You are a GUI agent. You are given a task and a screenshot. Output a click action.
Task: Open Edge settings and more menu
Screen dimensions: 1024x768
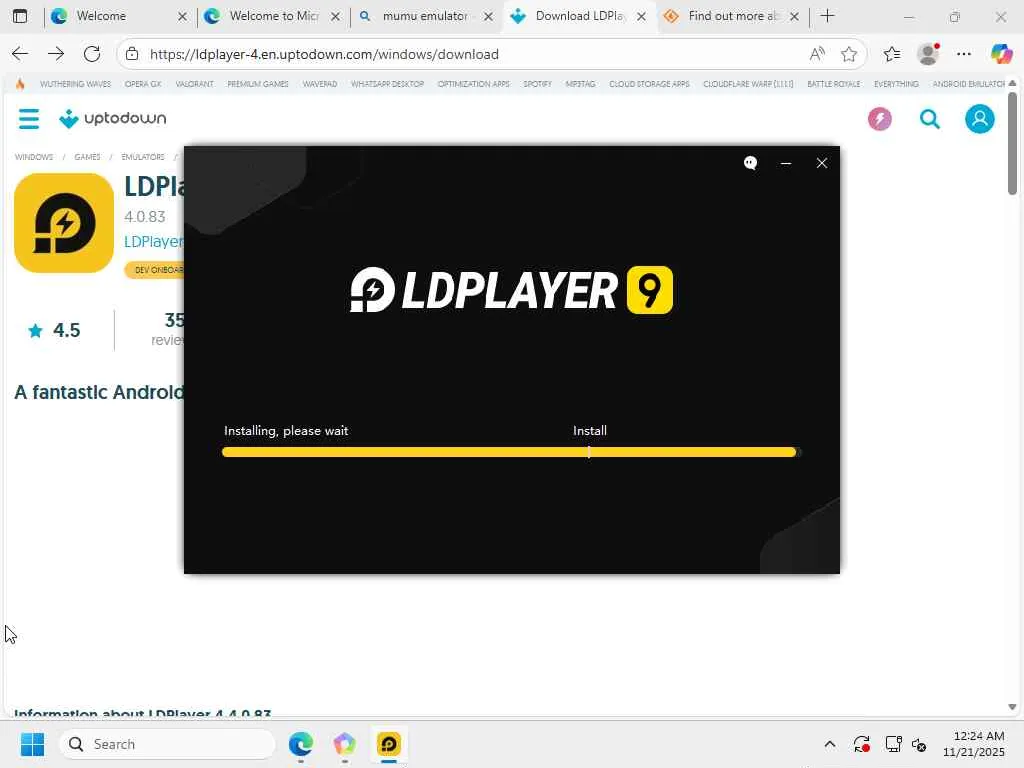pos(964,54)
